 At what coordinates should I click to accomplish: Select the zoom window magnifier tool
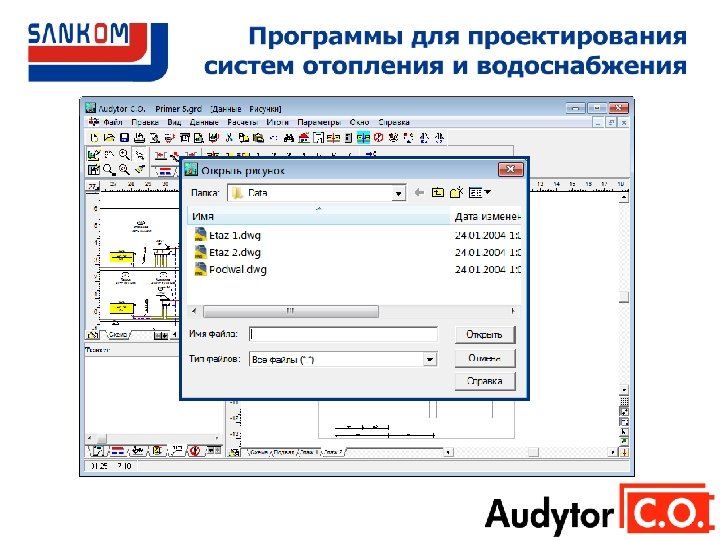[x=109, y=170]
